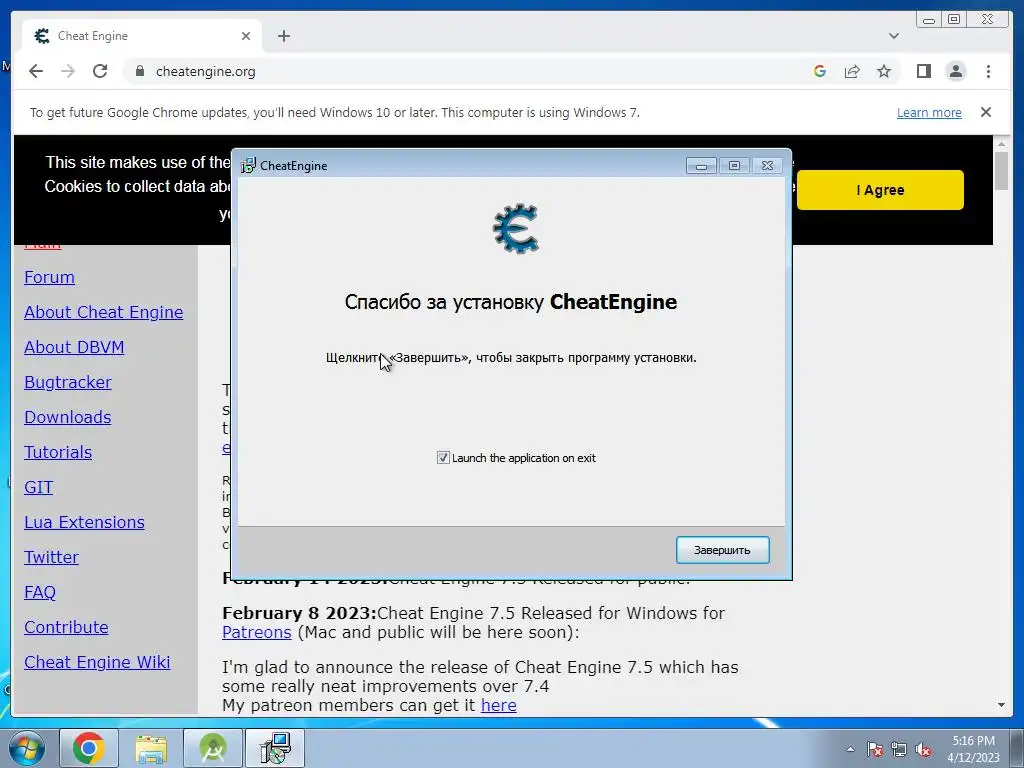Open the Learn more link
Screen dimensions: 1024x768
tap(929, 112)
